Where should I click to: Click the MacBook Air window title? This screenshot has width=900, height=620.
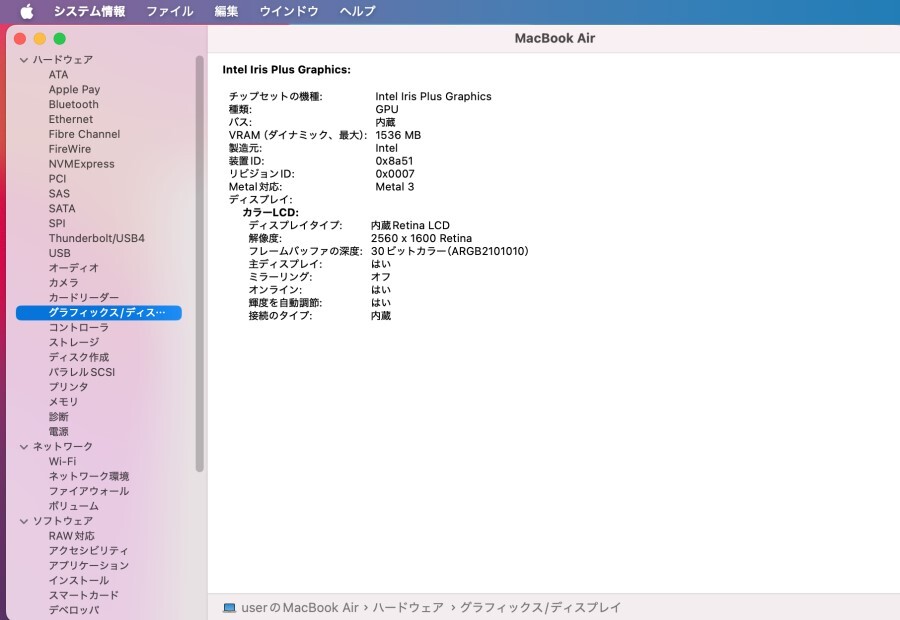coord(554,38)
